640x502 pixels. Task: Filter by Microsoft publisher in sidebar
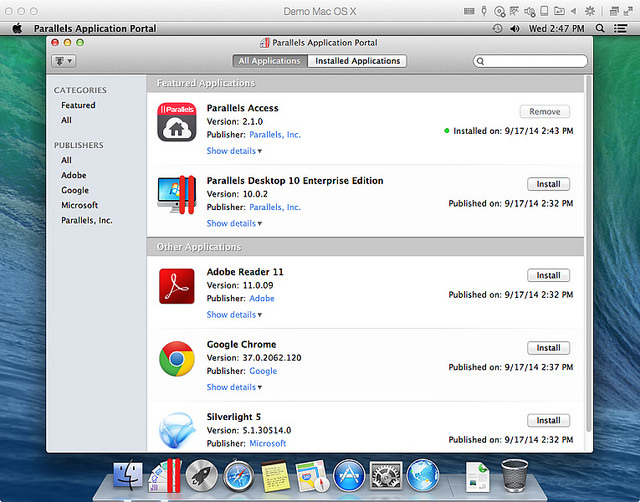coord(79,205)
